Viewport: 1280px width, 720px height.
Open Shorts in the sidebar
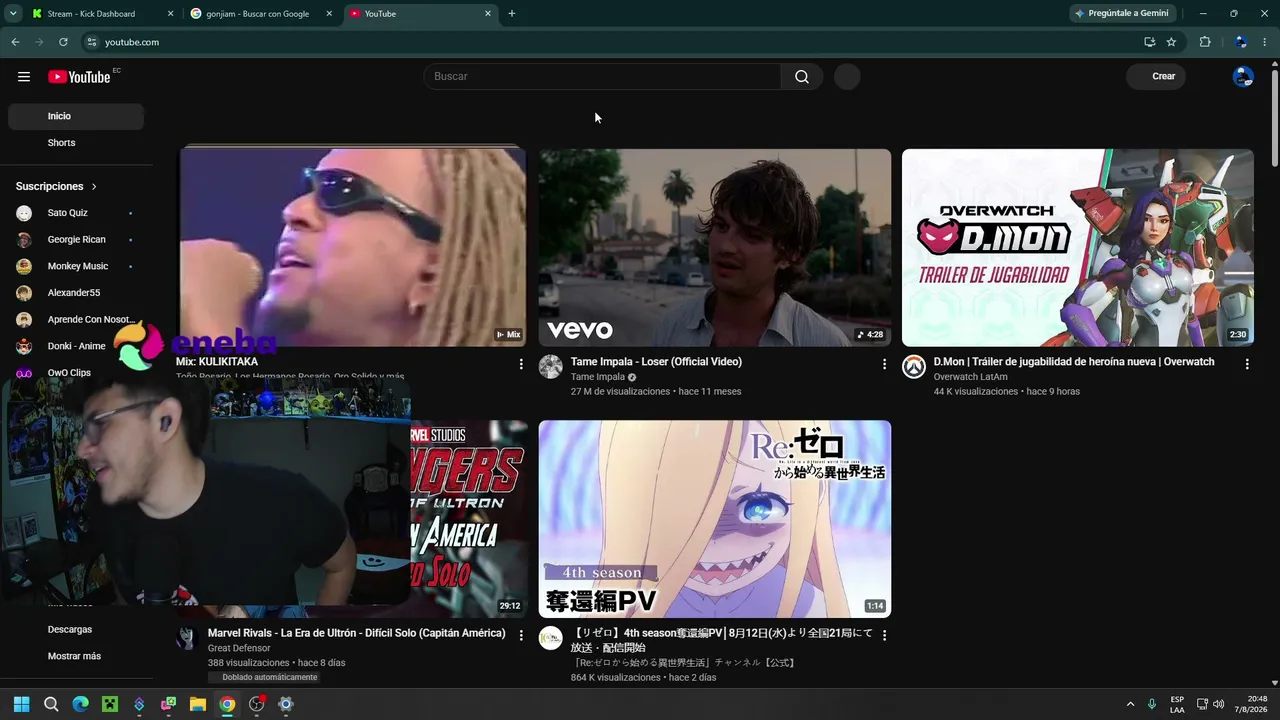click(x=76, y=143)
